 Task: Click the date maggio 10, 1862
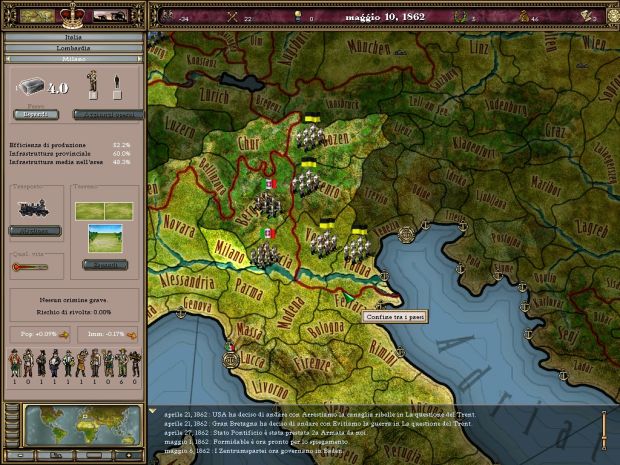pos(385,17)
